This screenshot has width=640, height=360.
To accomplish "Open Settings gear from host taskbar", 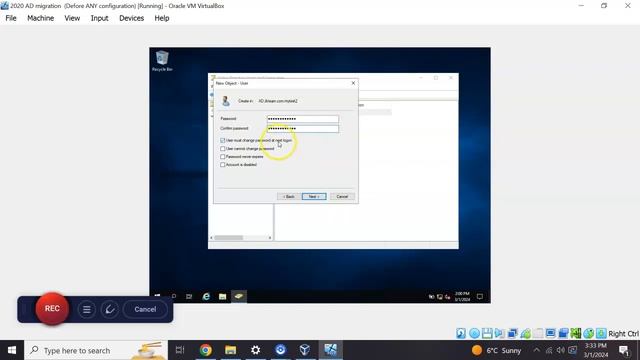I will 256,350.
